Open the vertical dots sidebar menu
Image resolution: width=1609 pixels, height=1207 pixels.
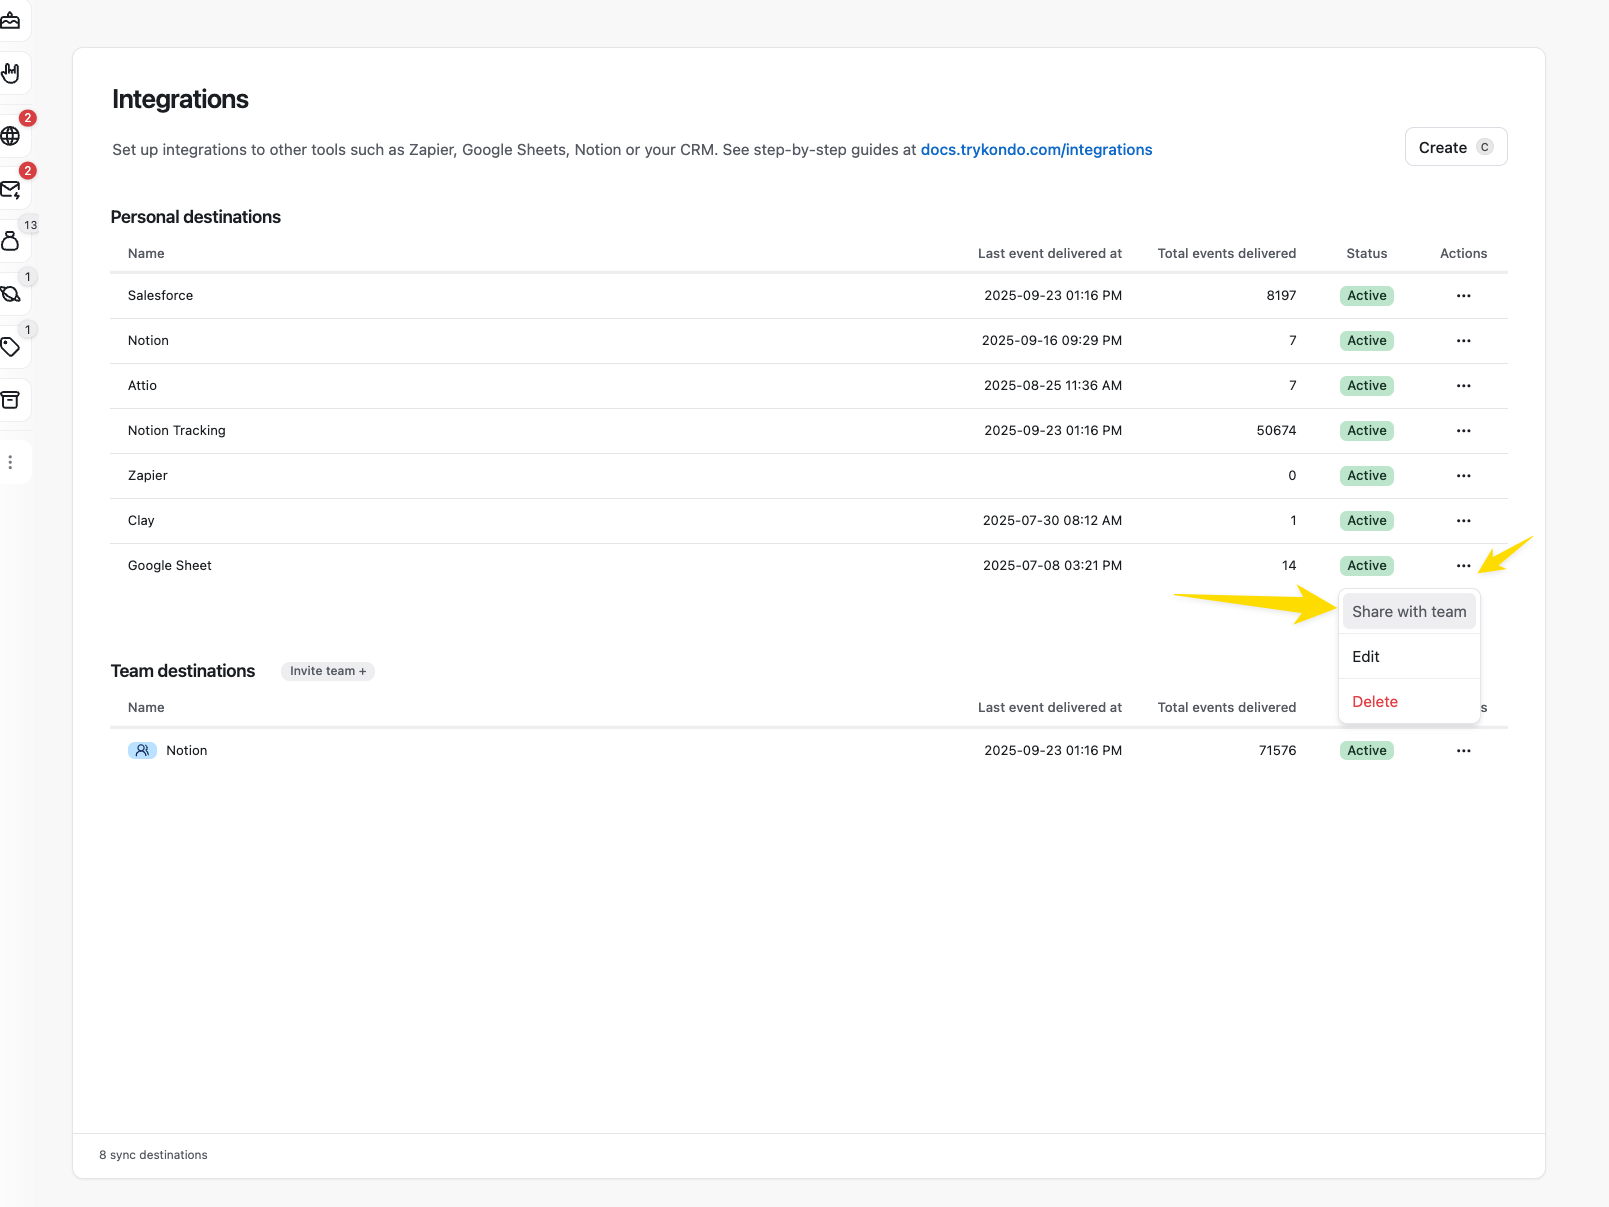(10, 462)
